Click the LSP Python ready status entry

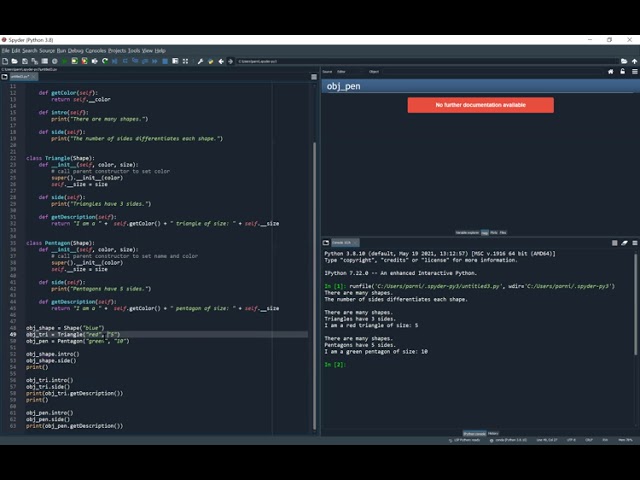pyautogui.click(x=464, y=440)
